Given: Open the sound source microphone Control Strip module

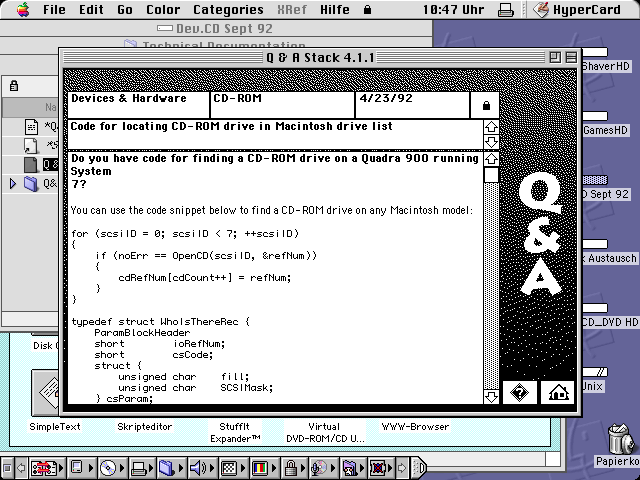Looking at the screenshot, I should pos(323,468).
